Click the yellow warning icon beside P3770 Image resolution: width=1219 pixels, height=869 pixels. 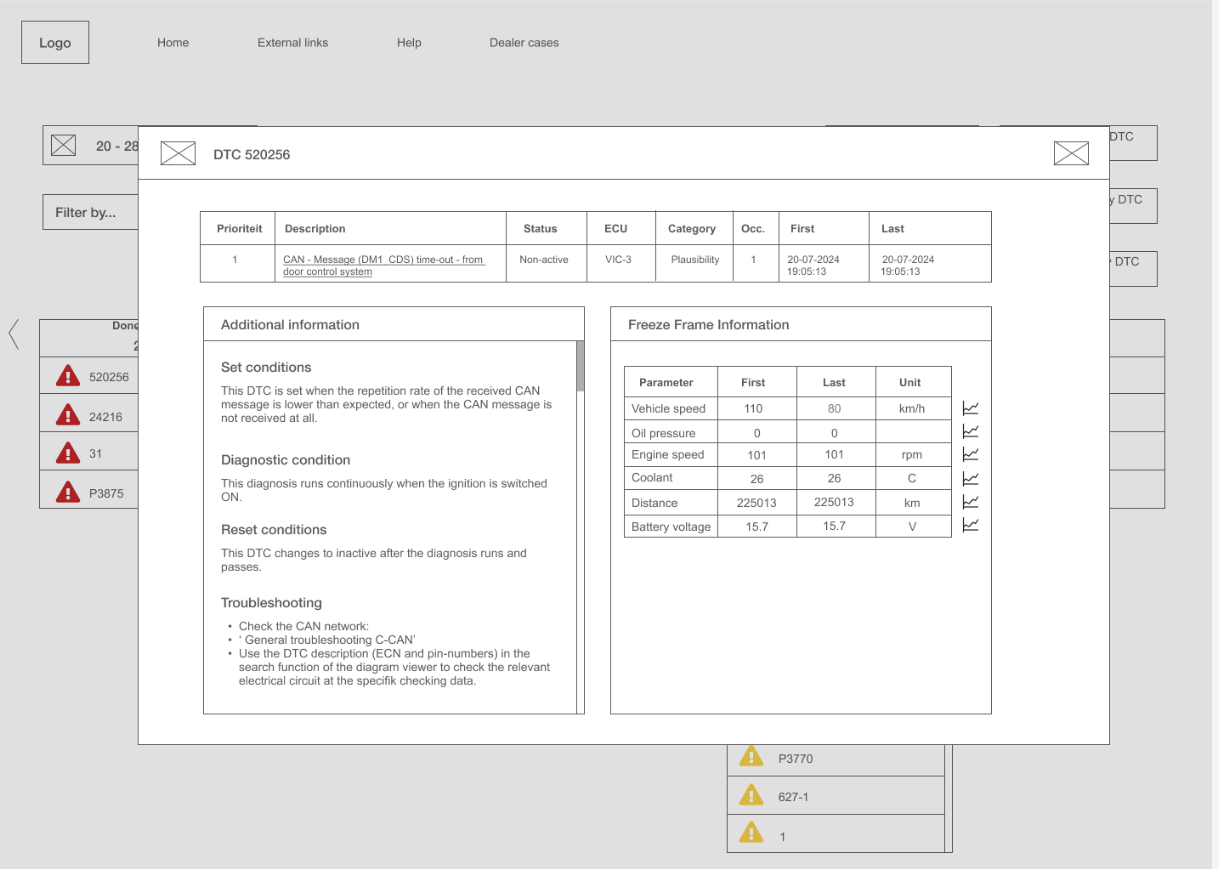click(x=750, y=757)
